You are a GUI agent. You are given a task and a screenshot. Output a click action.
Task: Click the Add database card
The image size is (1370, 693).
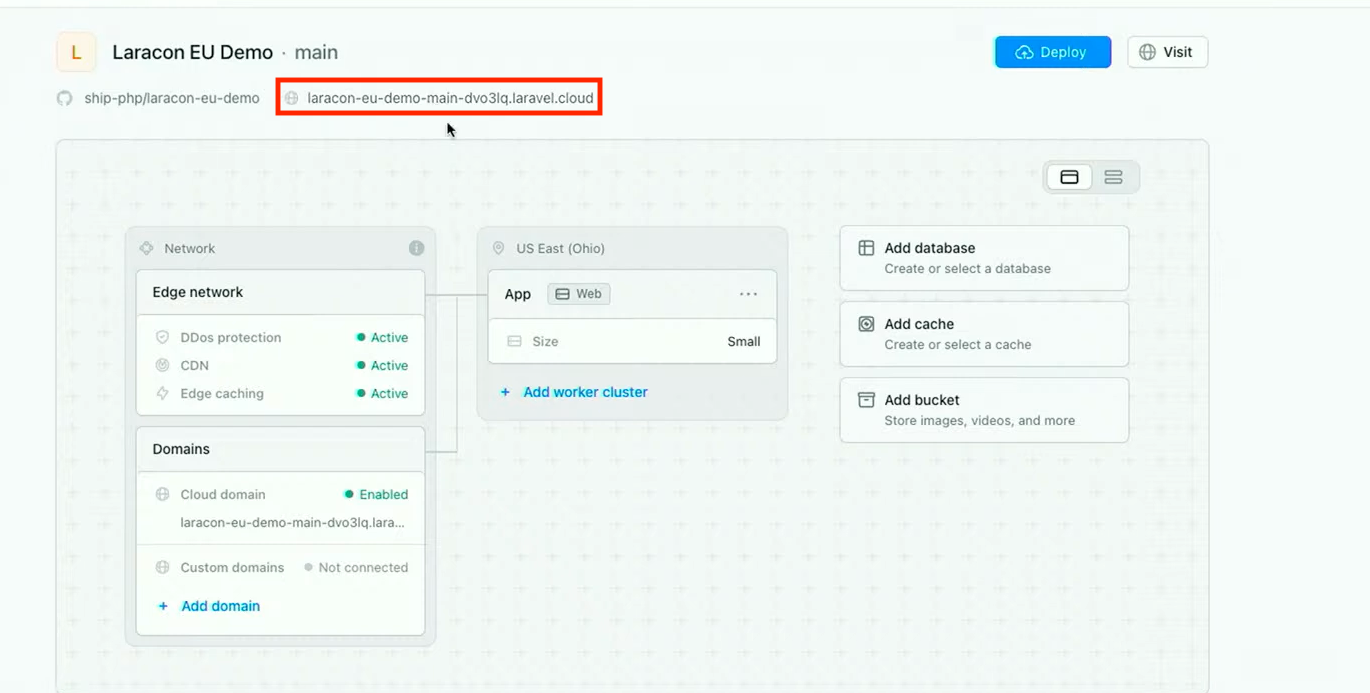(984, 258)
